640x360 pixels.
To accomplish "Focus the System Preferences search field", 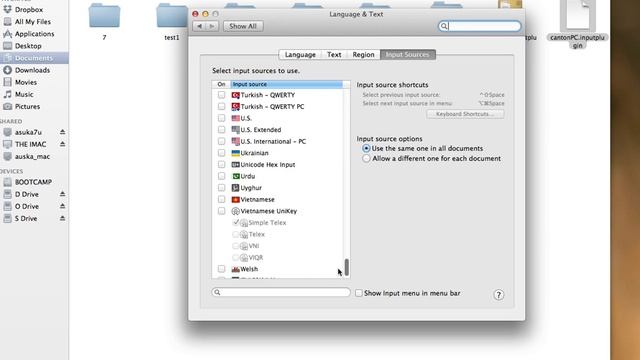I will (x=479, y=26).
